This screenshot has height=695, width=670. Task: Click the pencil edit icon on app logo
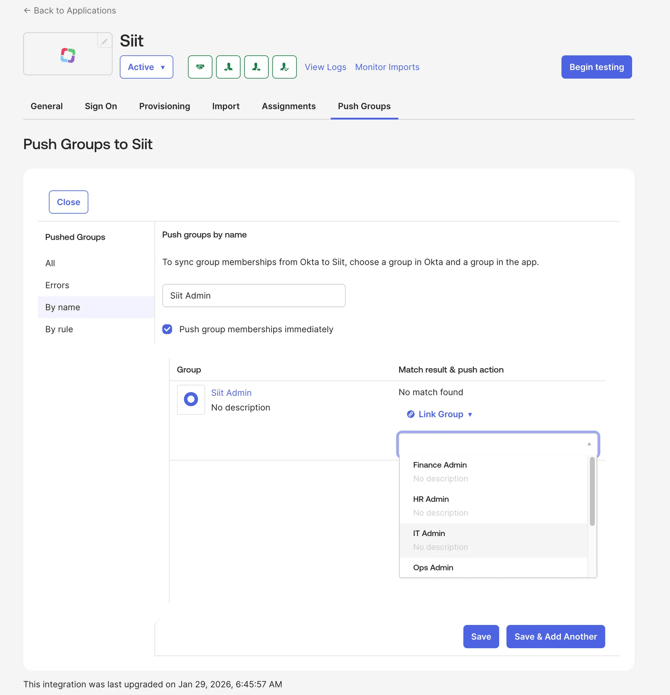104,42
